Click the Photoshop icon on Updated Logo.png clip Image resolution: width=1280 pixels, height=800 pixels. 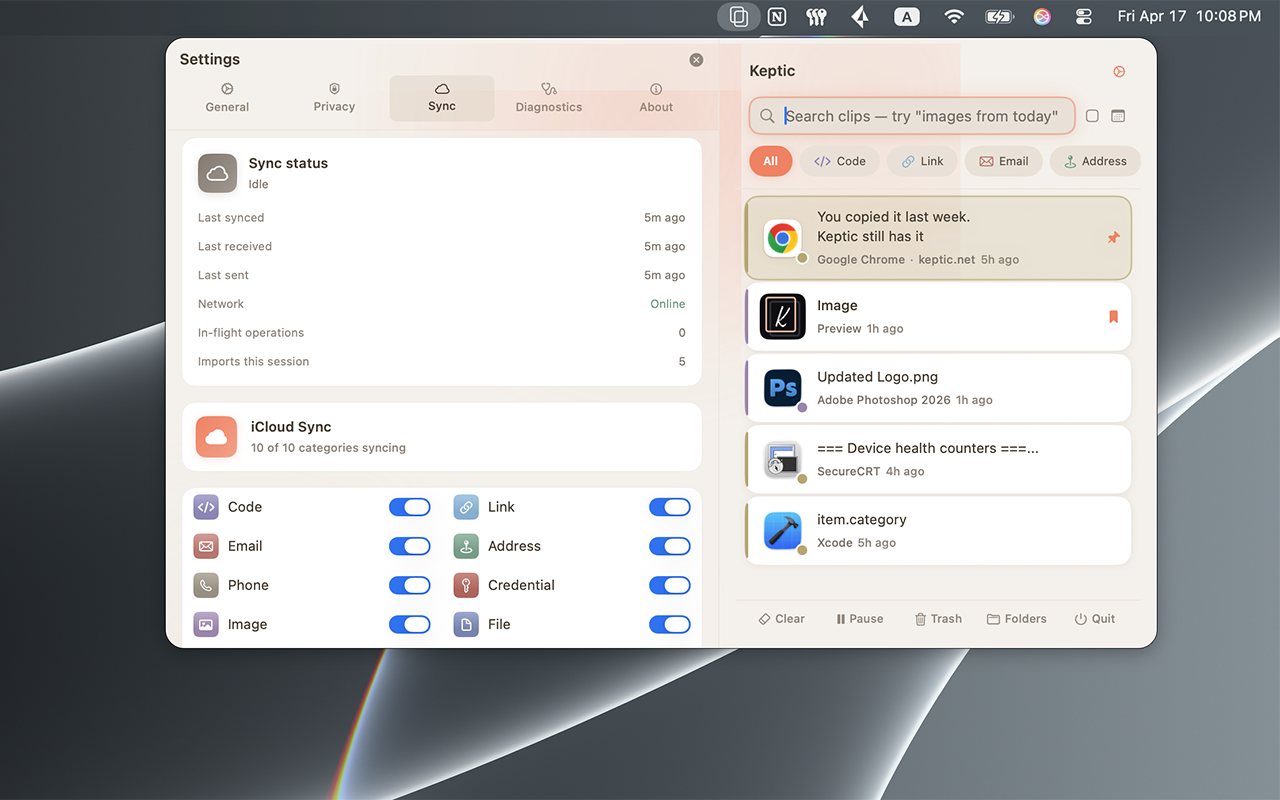click(x=782, y=388)
